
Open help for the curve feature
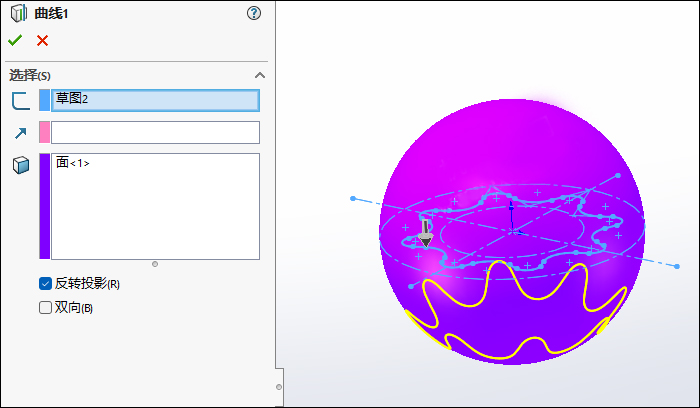[x=254, y=13]
